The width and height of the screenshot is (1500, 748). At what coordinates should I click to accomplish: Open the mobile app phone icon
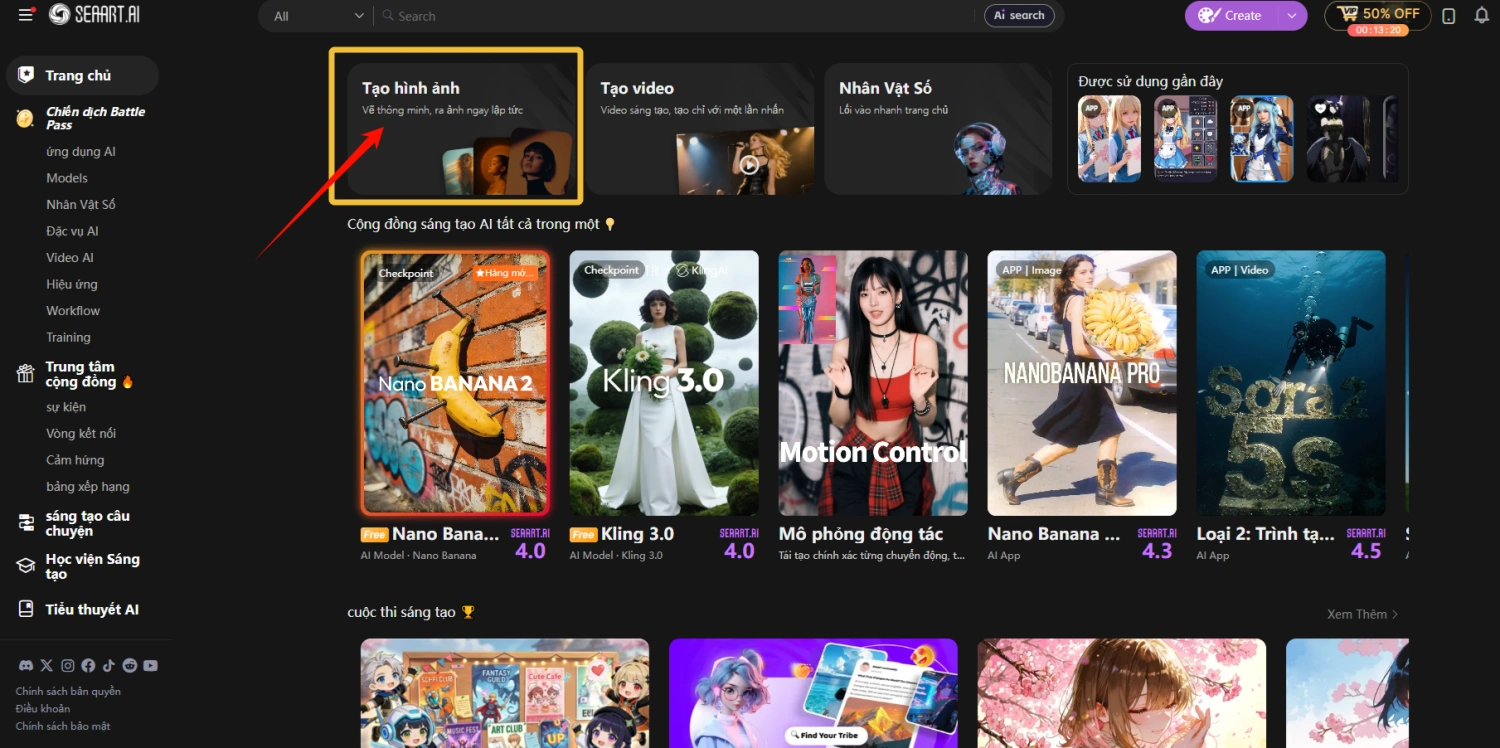click(1448, 16)
